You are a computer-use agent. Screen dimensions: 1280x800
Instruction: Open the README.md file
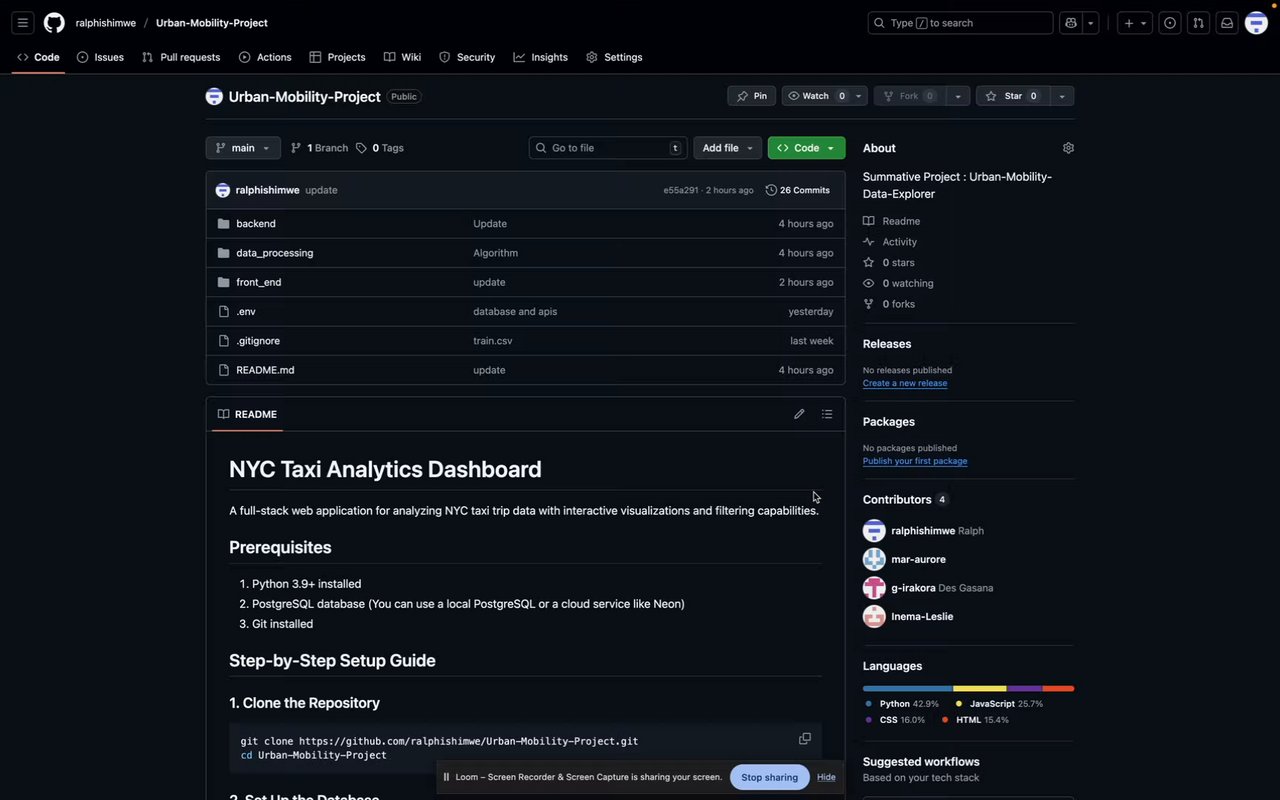click(265, 370)
